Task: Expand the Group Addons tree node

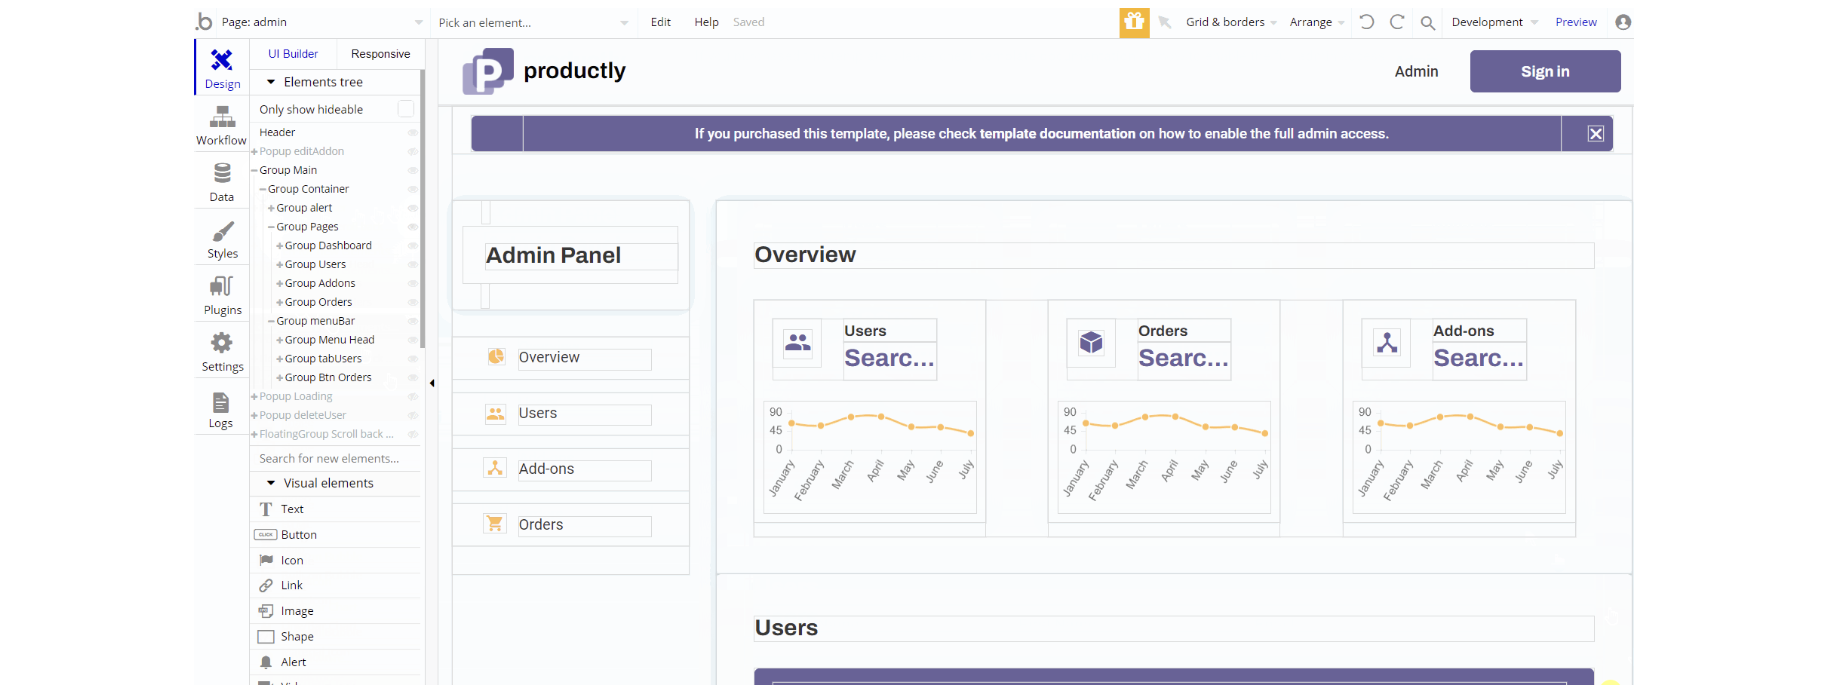Action: click(280, 284)
